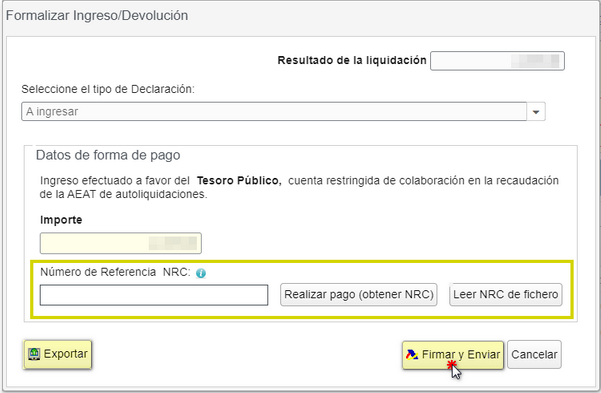Image resolution: width=601 pixels, height=393 pixels.
Task: Click Firmar y Enviar button
Action: (x=453, y=355)
